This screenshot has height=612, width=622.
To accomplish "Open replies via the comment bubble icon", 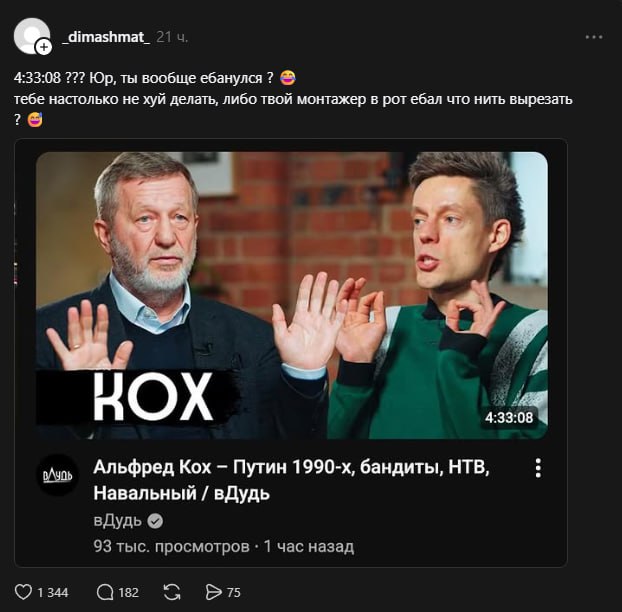I will [x=105, y=592].
